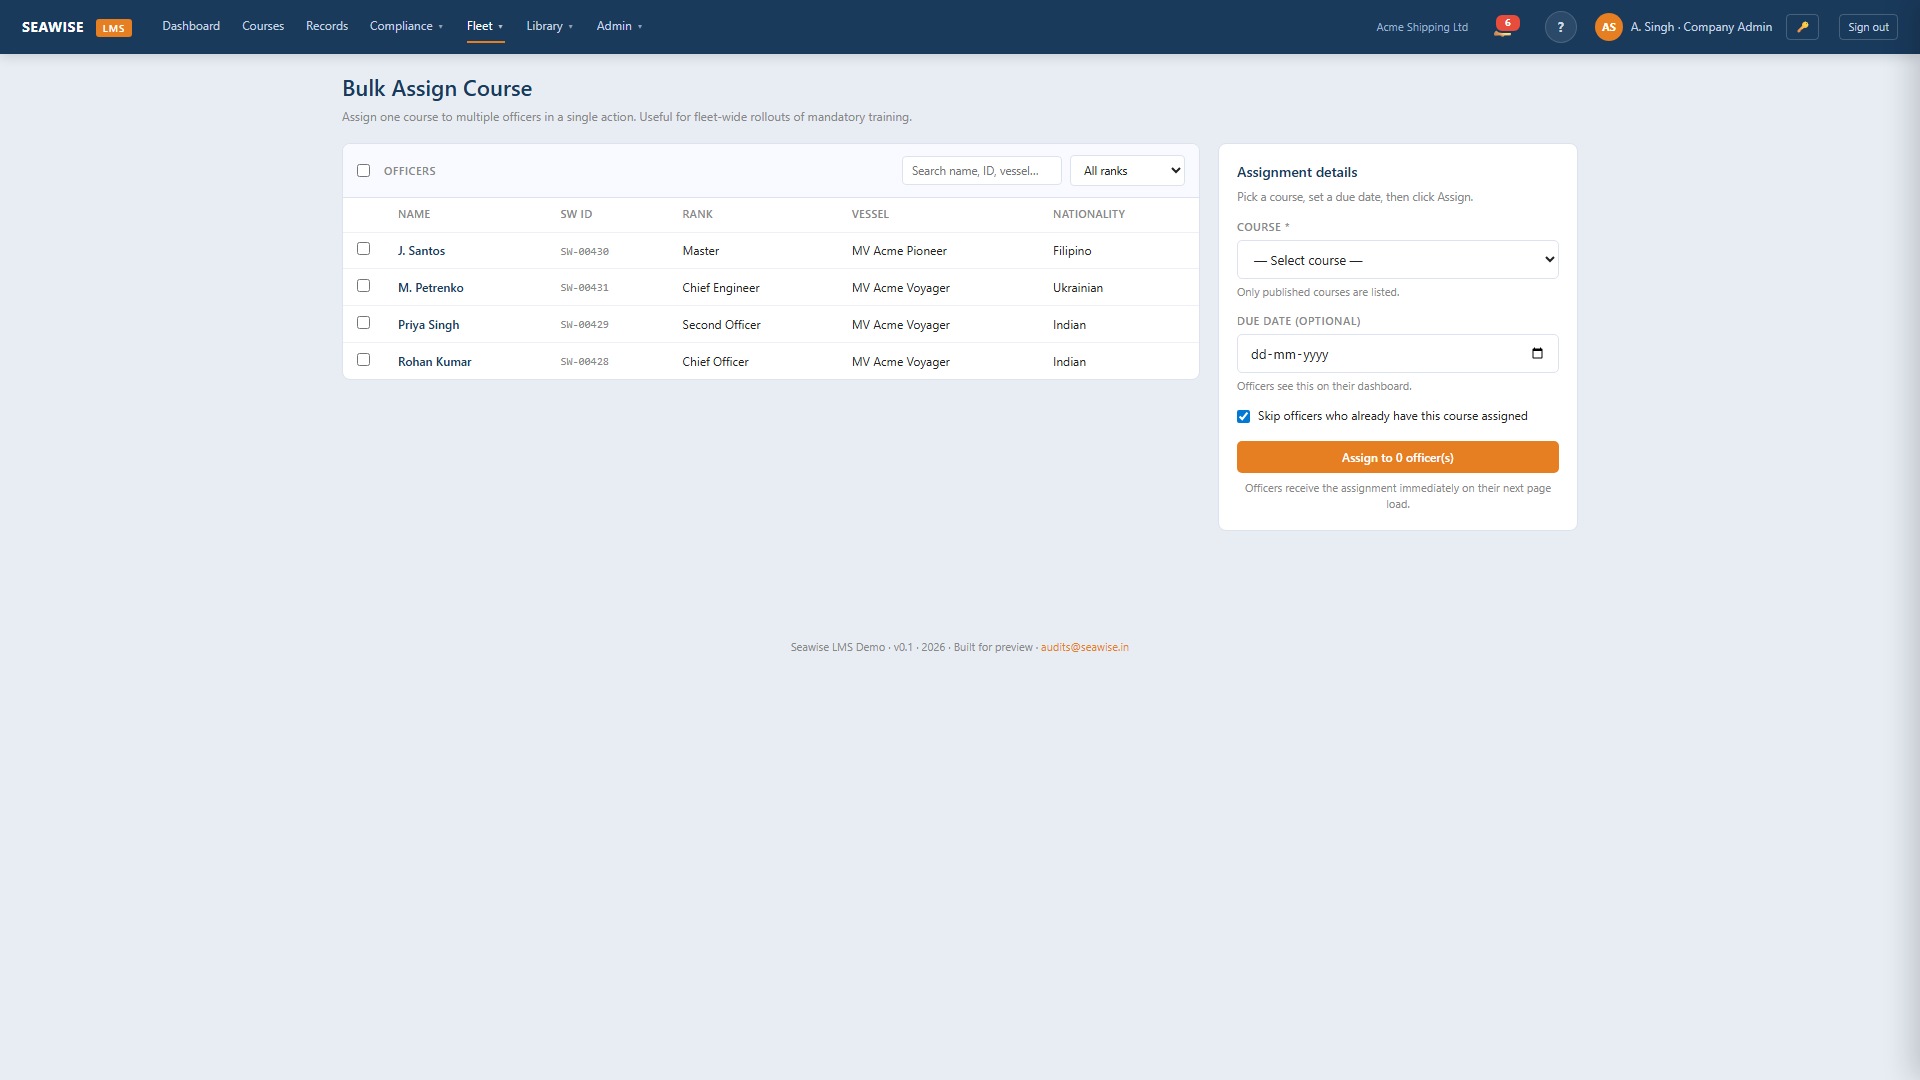
Task: Open the Courses page
Action: (263, 26)
